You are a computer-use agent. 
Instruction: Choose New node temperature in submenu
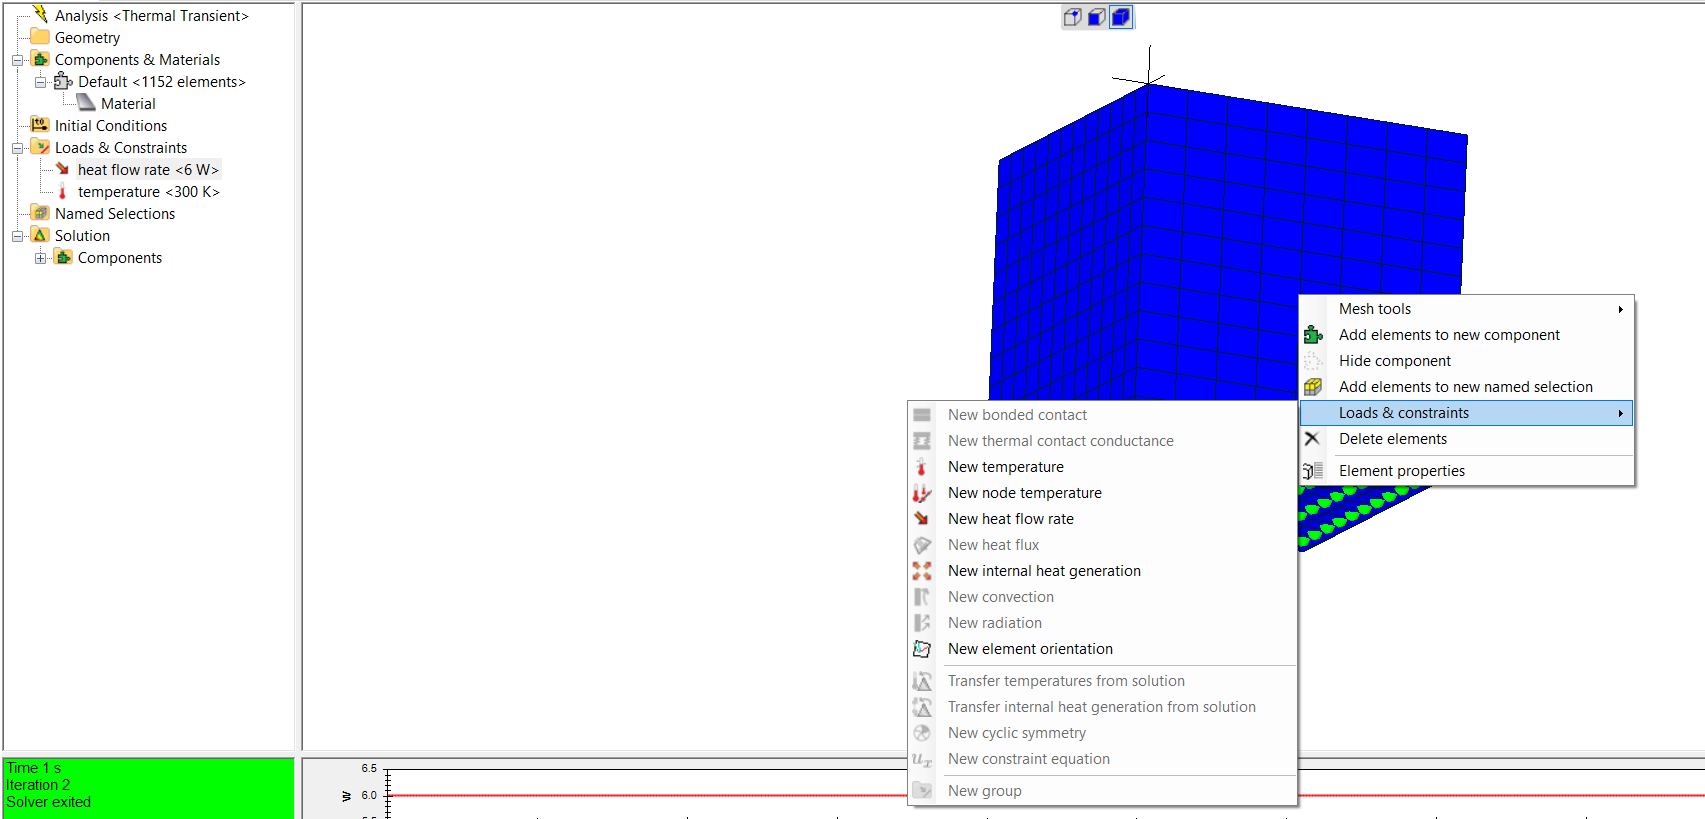[1103, 493]
